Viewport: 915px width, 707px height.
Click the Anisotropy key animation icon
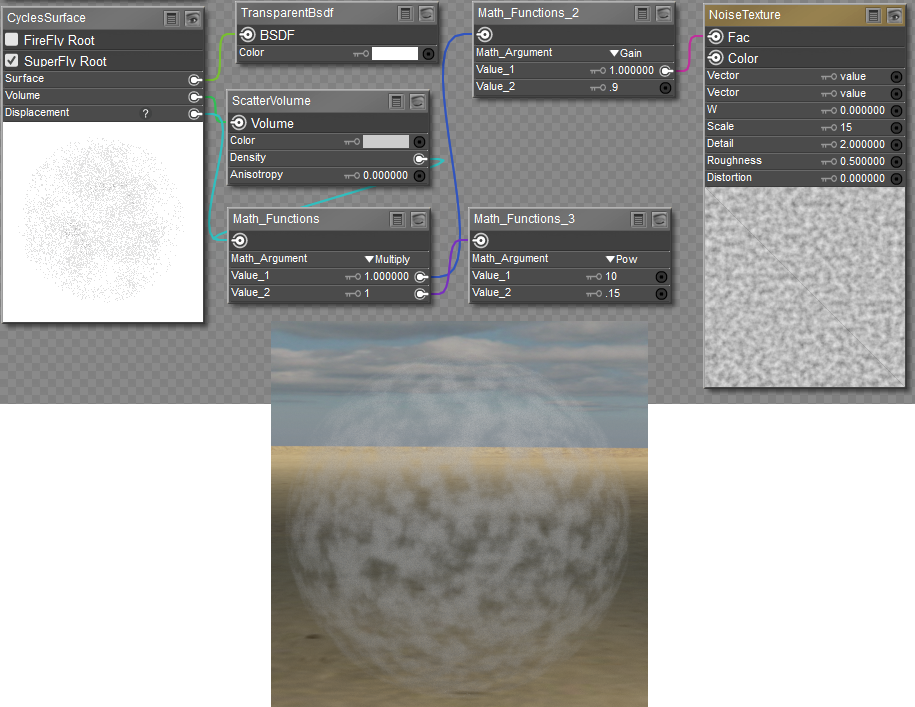pyautogui.click(x=352, y=175)
